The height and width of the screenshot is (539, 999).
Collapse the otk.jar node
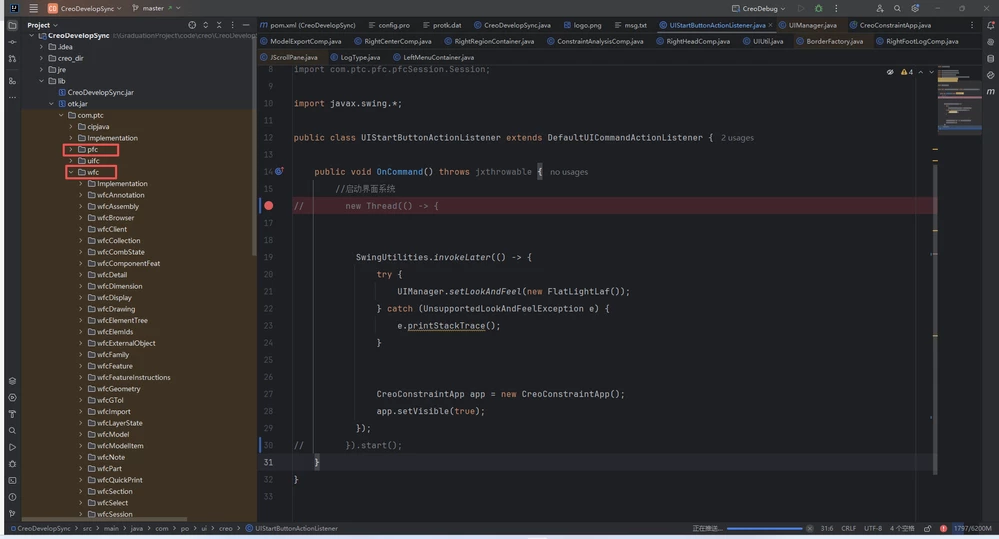pyautogui.click(x=52, y=103)
